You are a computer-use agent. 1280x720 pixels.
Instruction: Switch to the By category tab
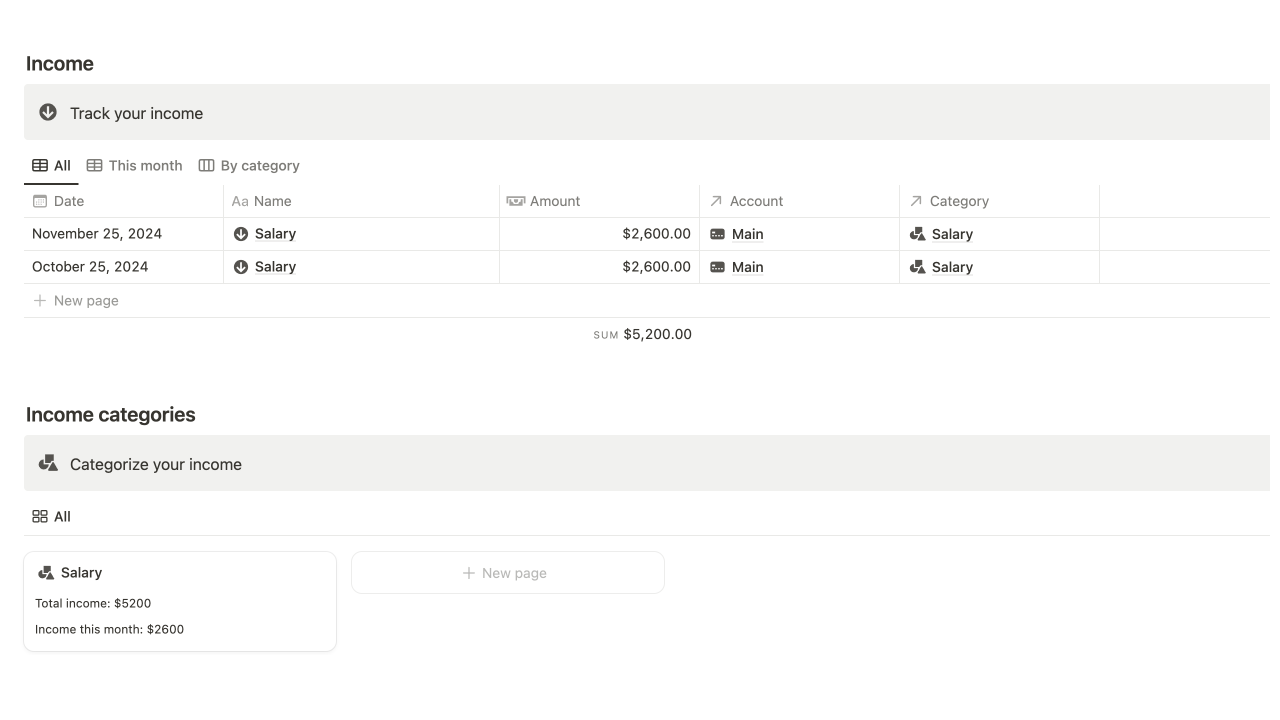[x=249, y=166]
